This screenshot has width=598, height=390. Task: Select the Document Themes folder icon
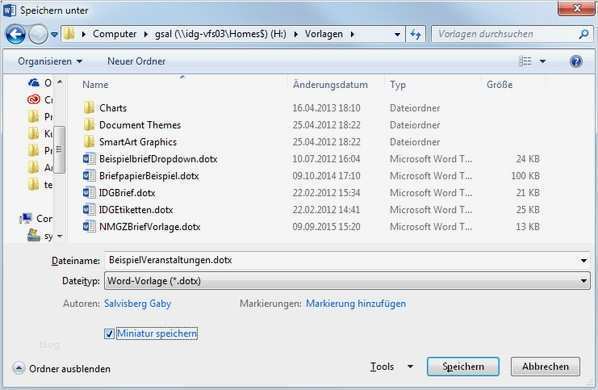coord(89,125)
